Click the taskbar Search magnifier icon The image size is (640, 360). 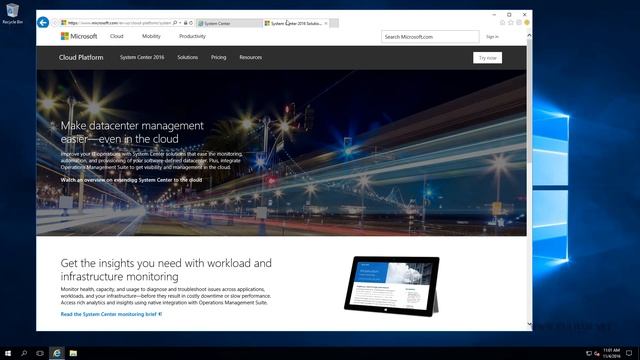(x=24, y=353)
